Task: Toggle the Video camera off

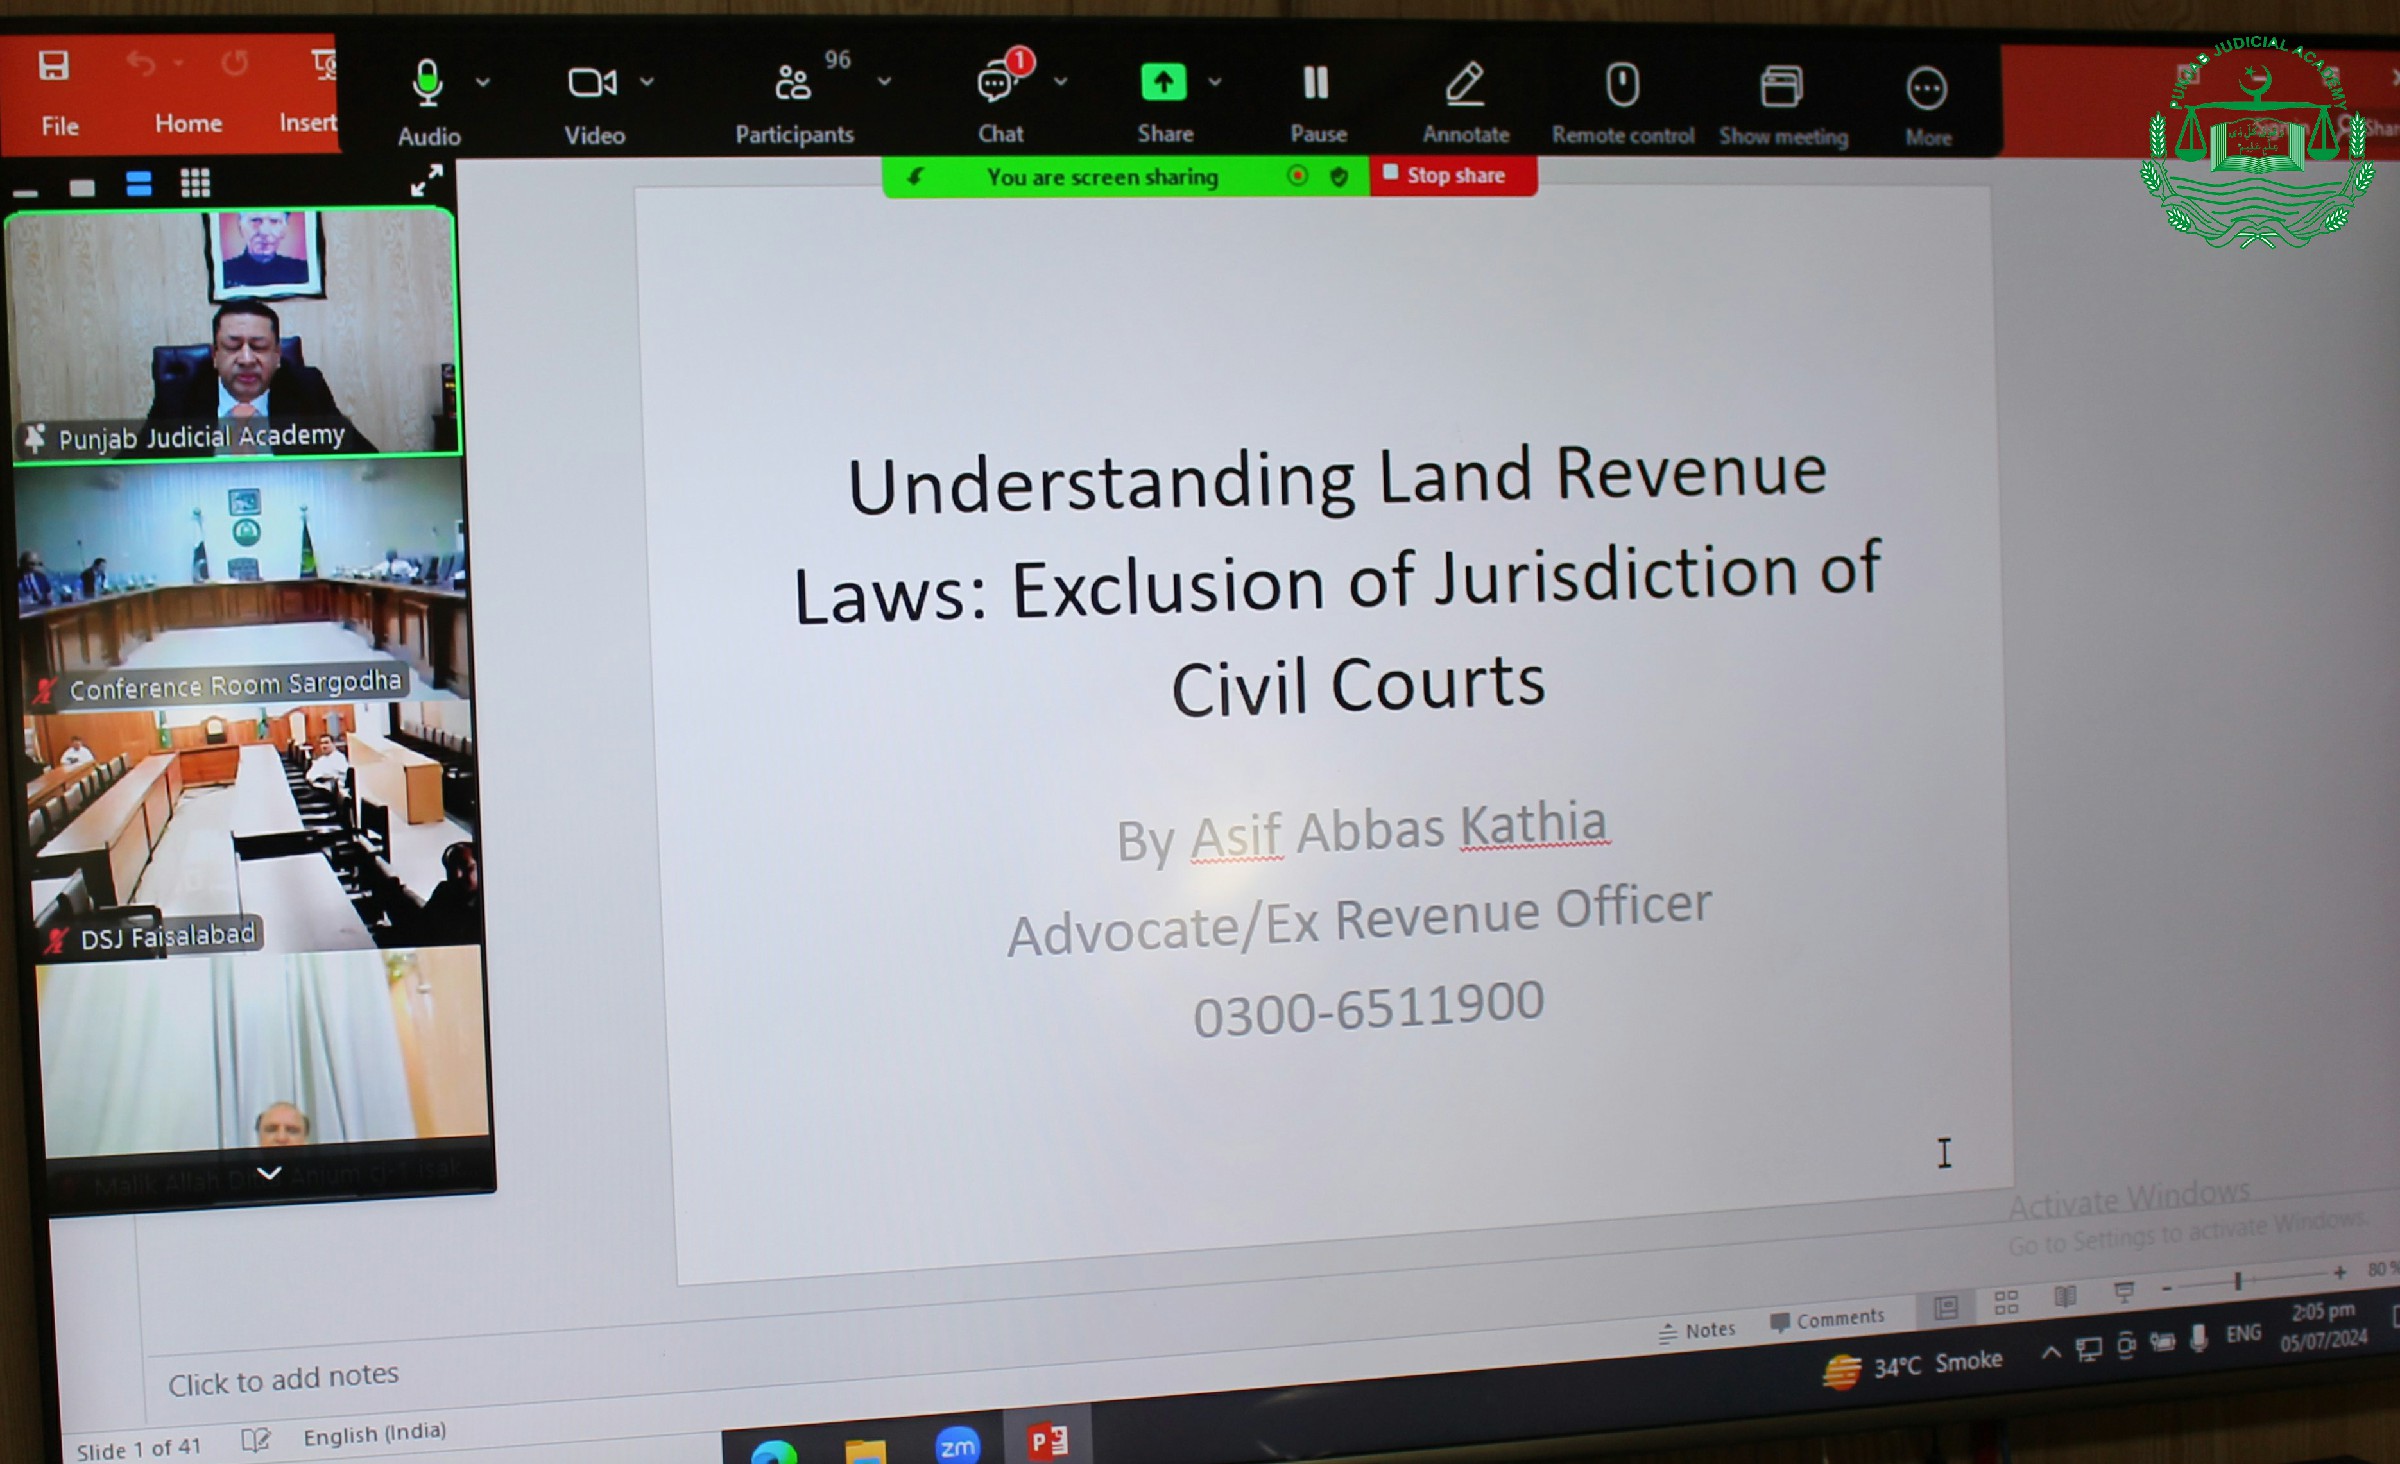Action: [x=592, y=84]
